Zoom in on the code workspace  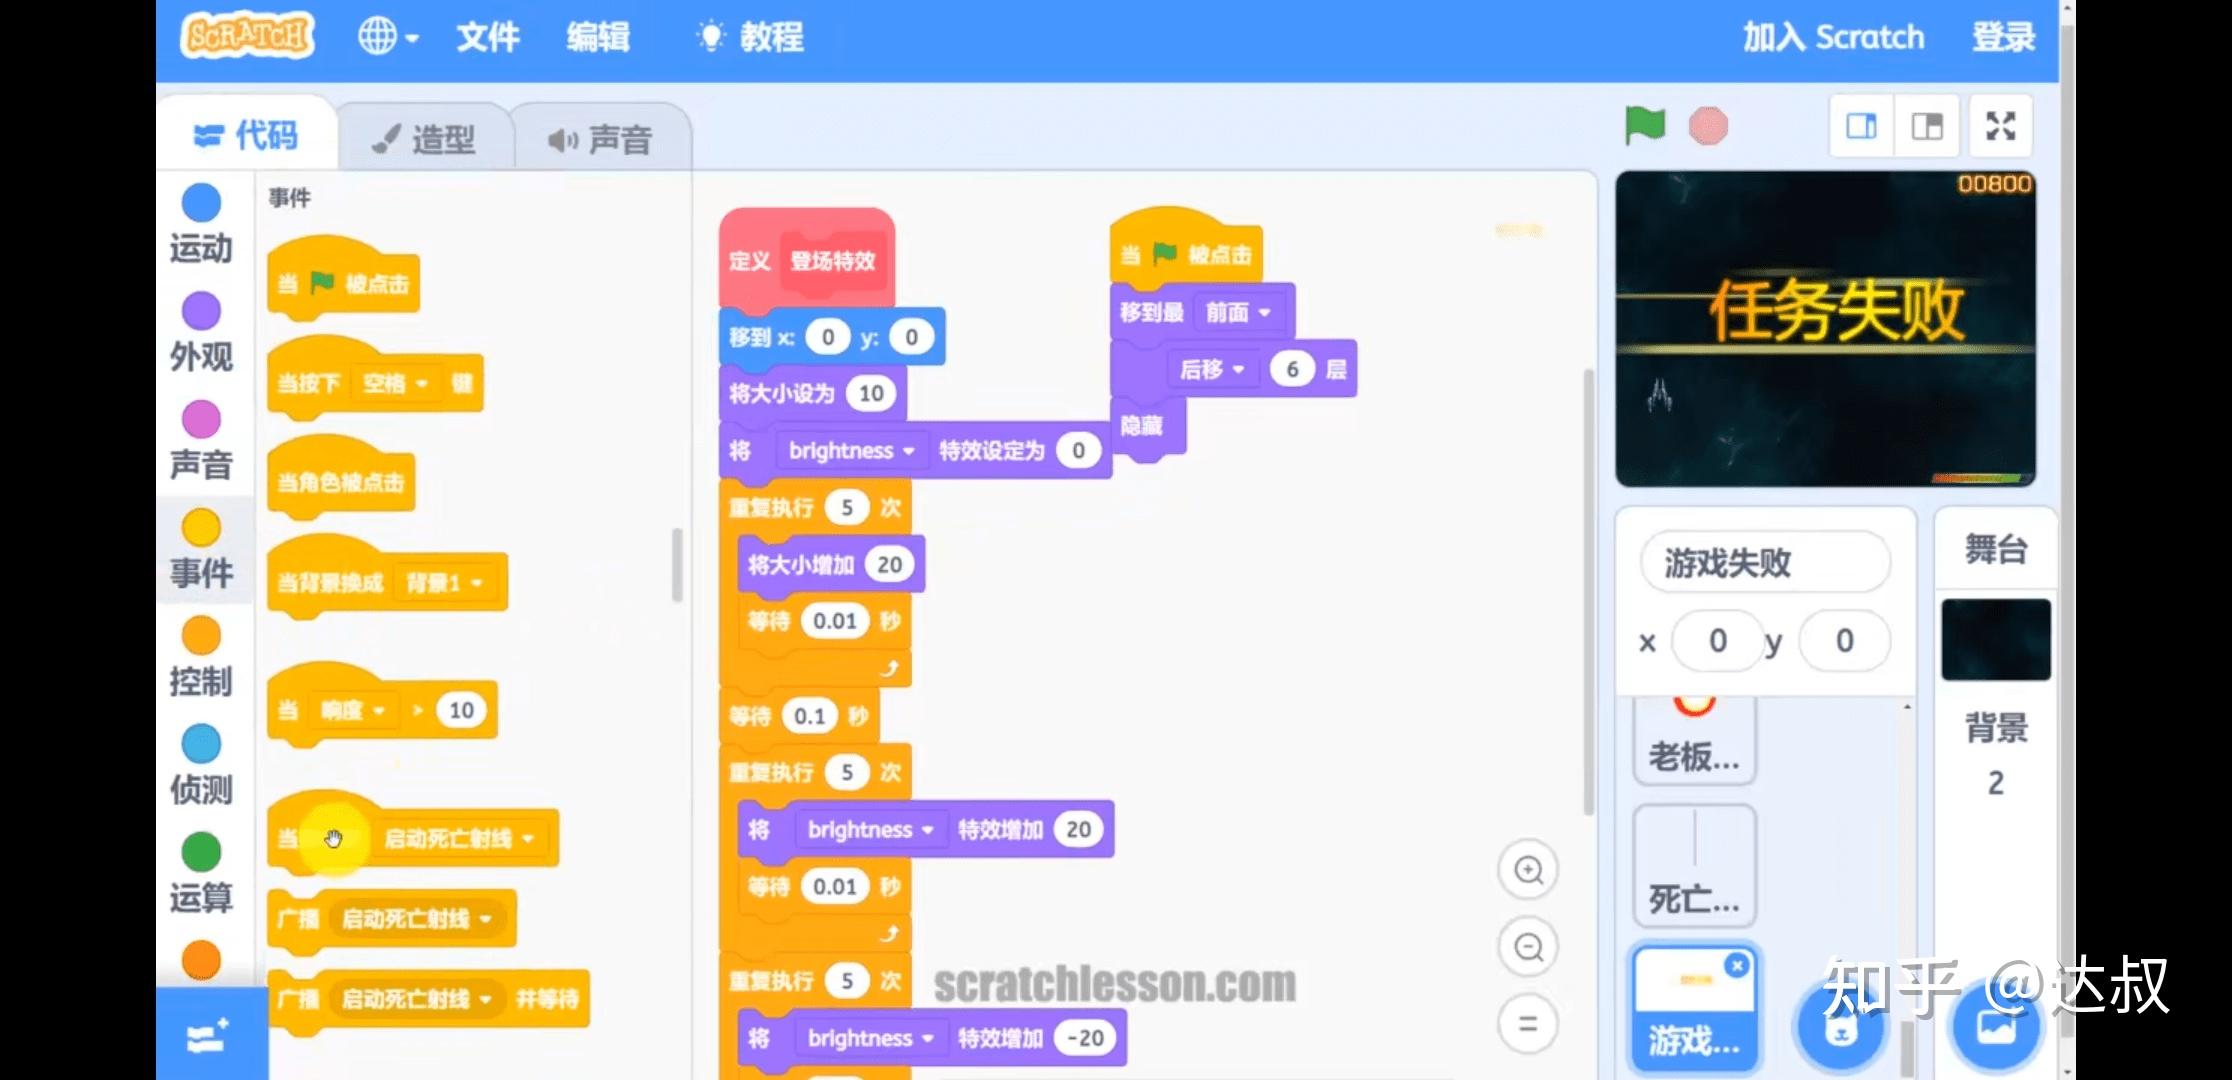click(1527, 871)
